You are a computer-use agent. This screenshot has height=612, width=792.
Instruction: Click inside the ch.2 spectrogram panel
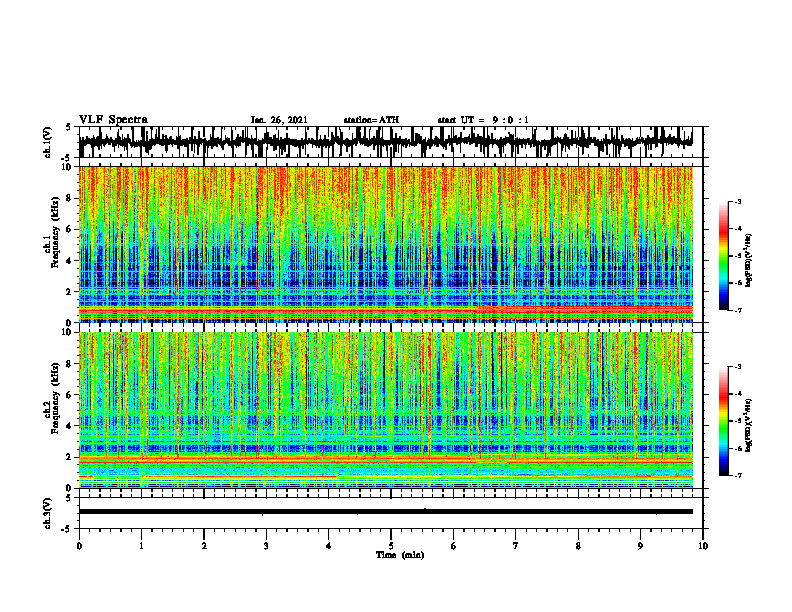coord(385,410)
